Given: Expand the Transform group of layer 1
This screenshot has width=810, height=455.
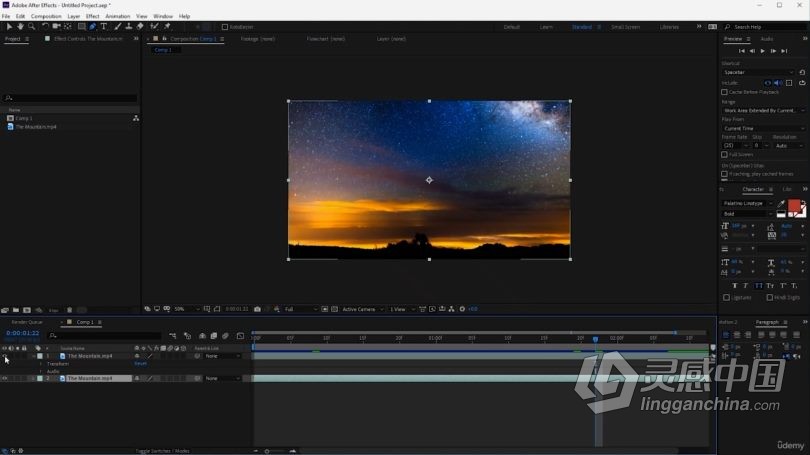Looking at the screenshot, I should 41,364.
